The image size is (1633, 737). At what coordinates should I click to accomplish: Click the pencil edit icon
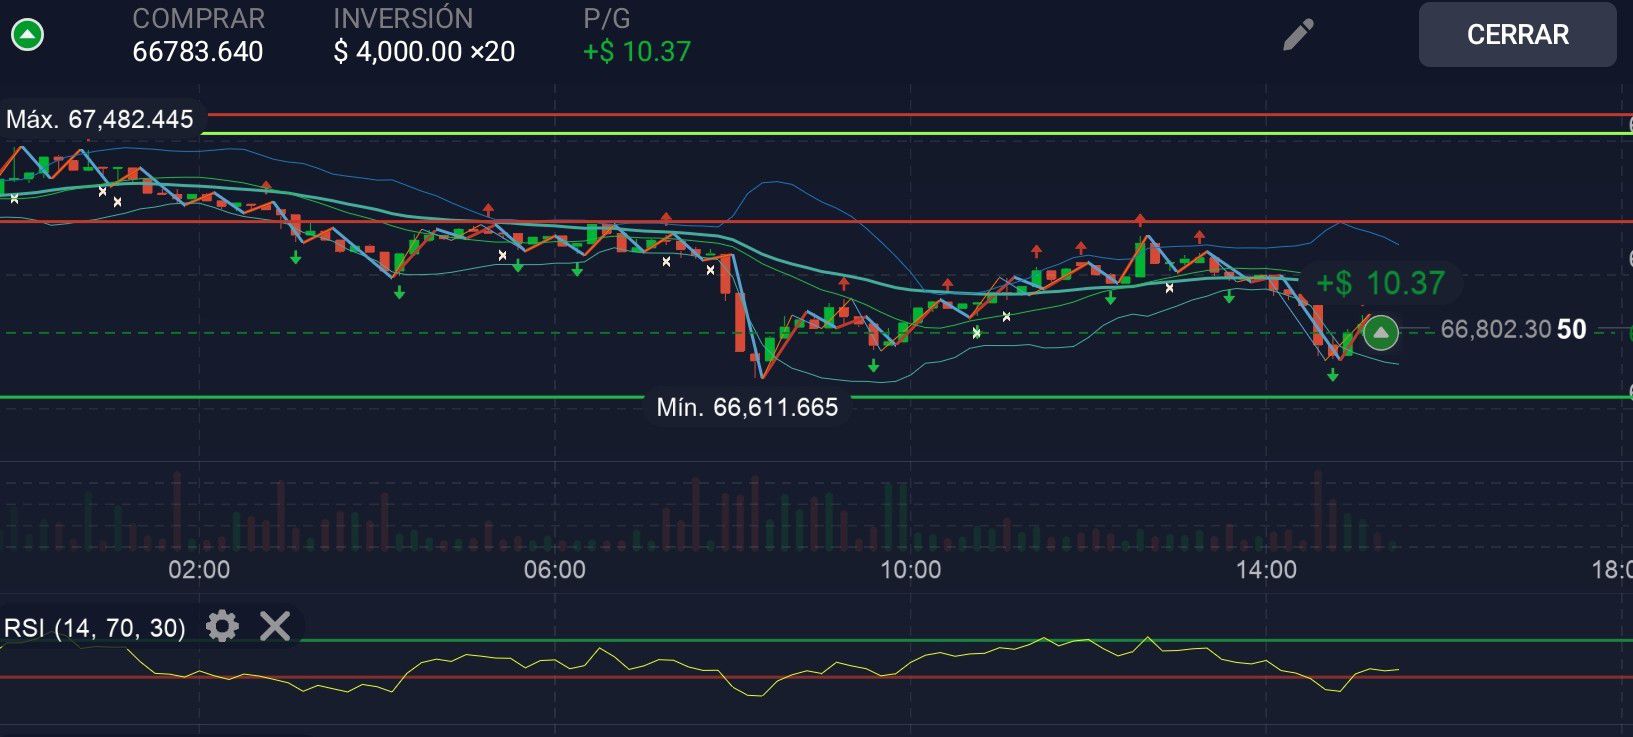point(1298,36)
